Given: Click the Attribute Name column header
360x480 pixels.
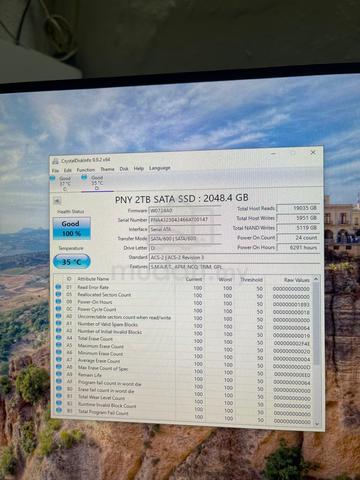Looking at the screenshot, I should (93, 279).
